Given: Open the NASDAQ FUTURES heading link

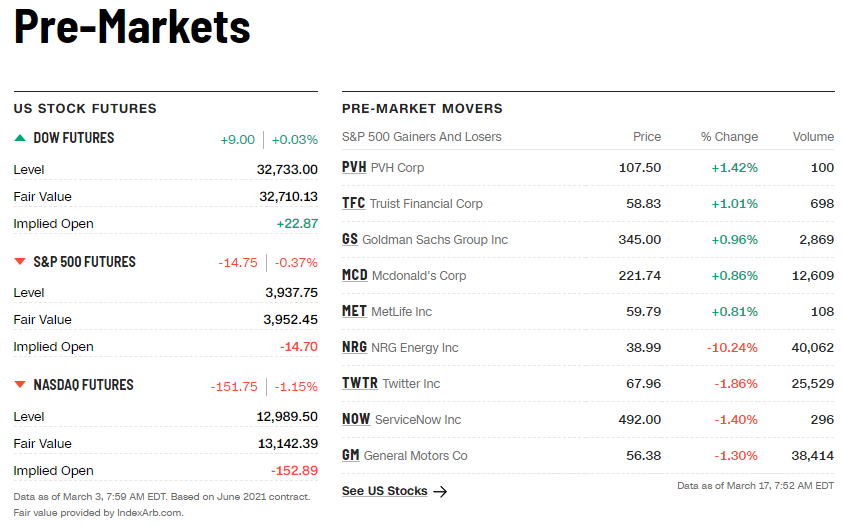Looking at the screenshot, I should tap(83, 385).
